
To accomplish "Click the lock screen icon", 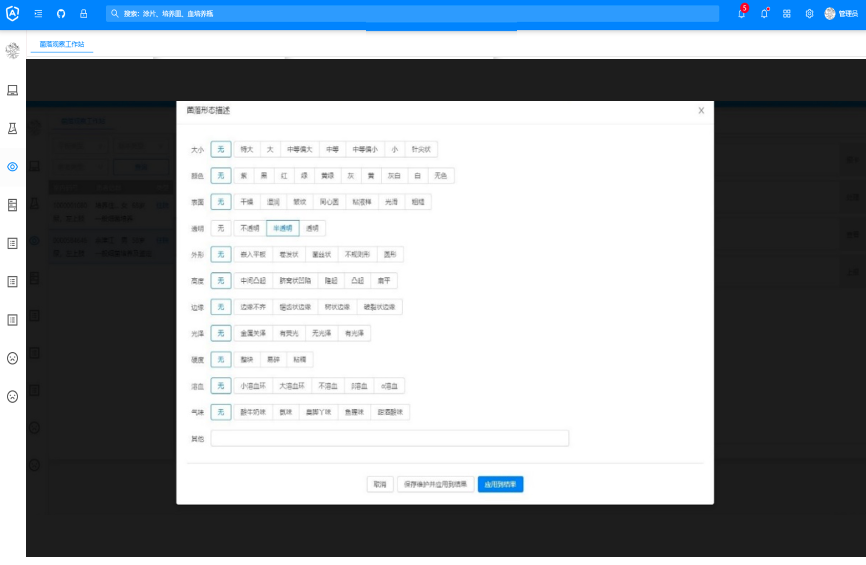I will 83,14.
